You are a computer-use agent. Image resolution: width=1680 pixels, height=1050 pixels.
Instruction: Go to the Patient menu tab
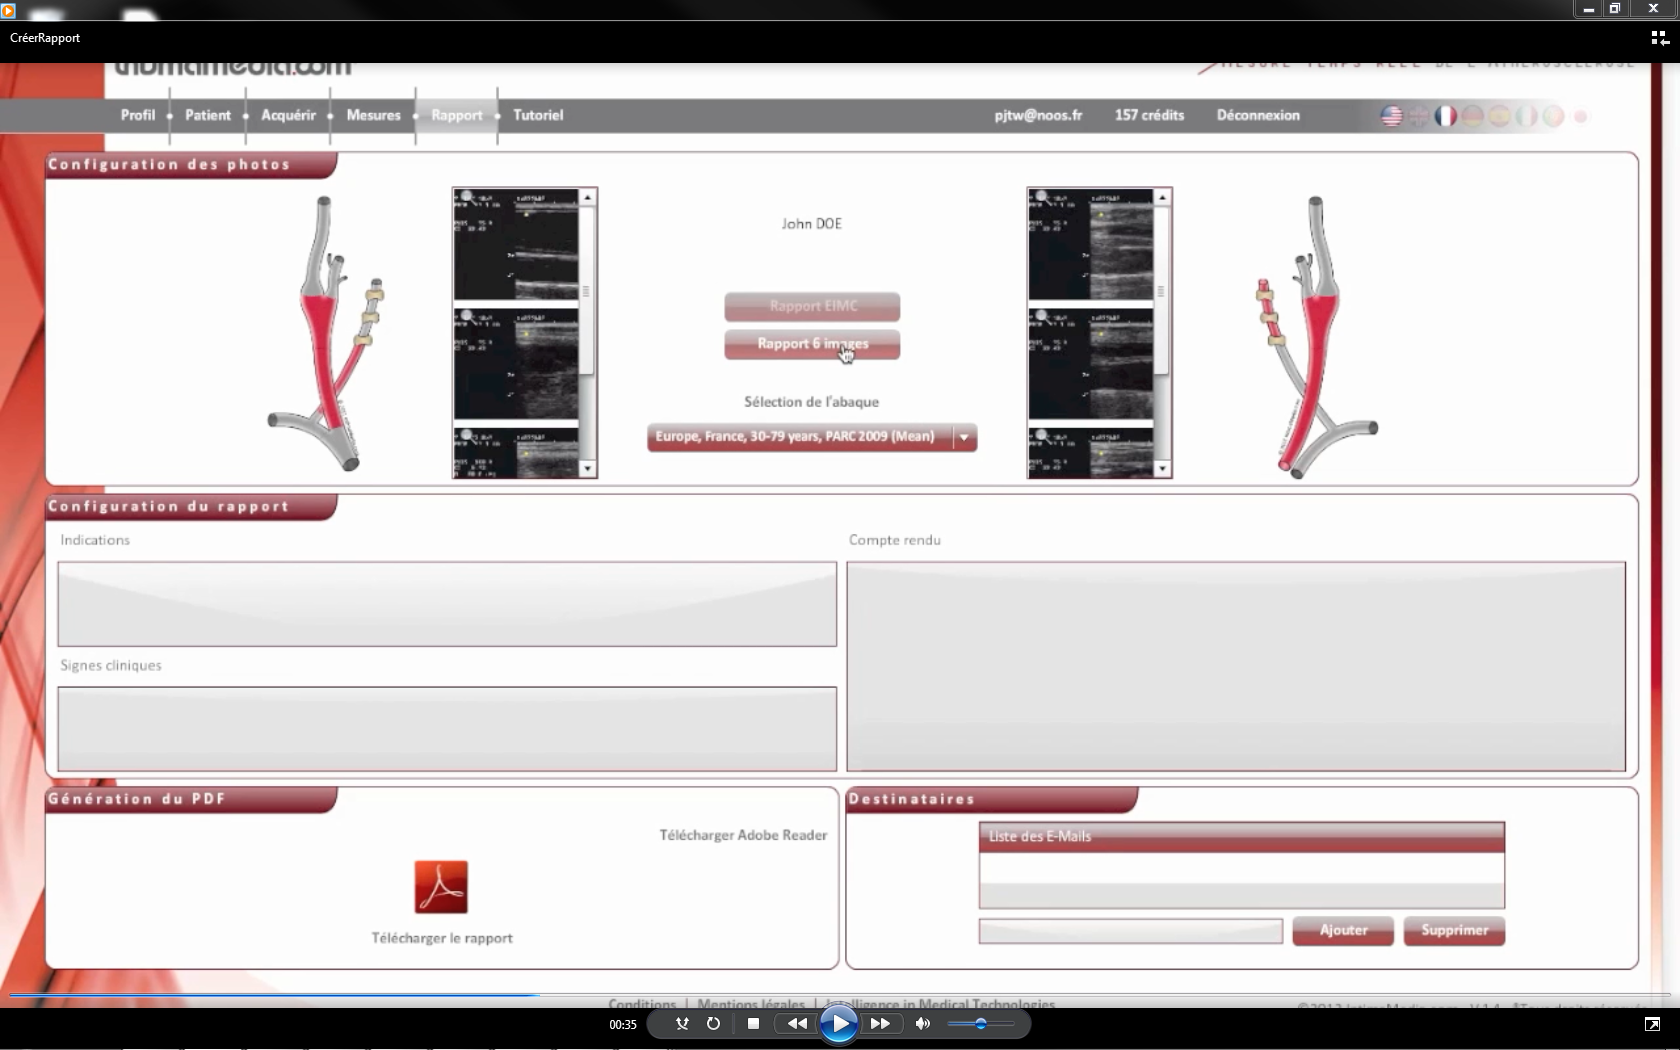[208, 115]
